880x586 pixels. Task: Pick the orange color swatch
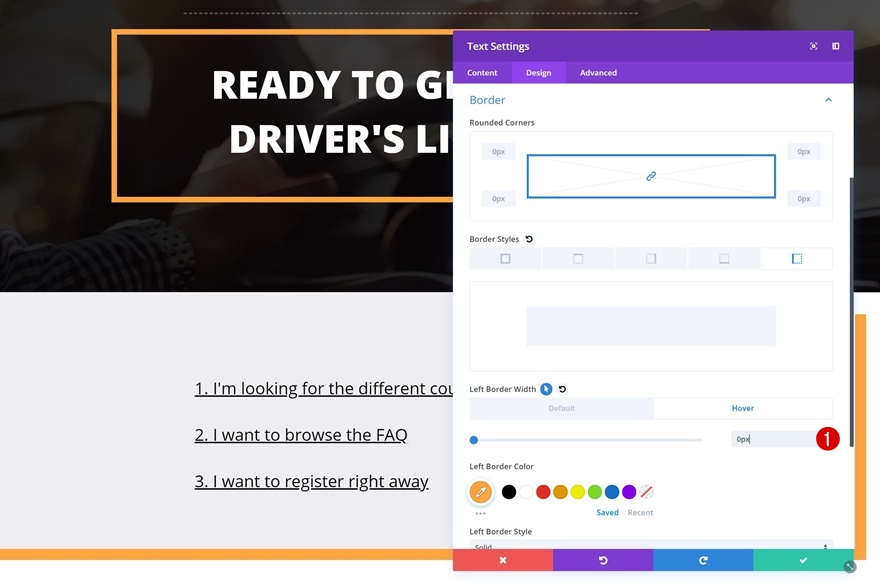coord(560,492)
